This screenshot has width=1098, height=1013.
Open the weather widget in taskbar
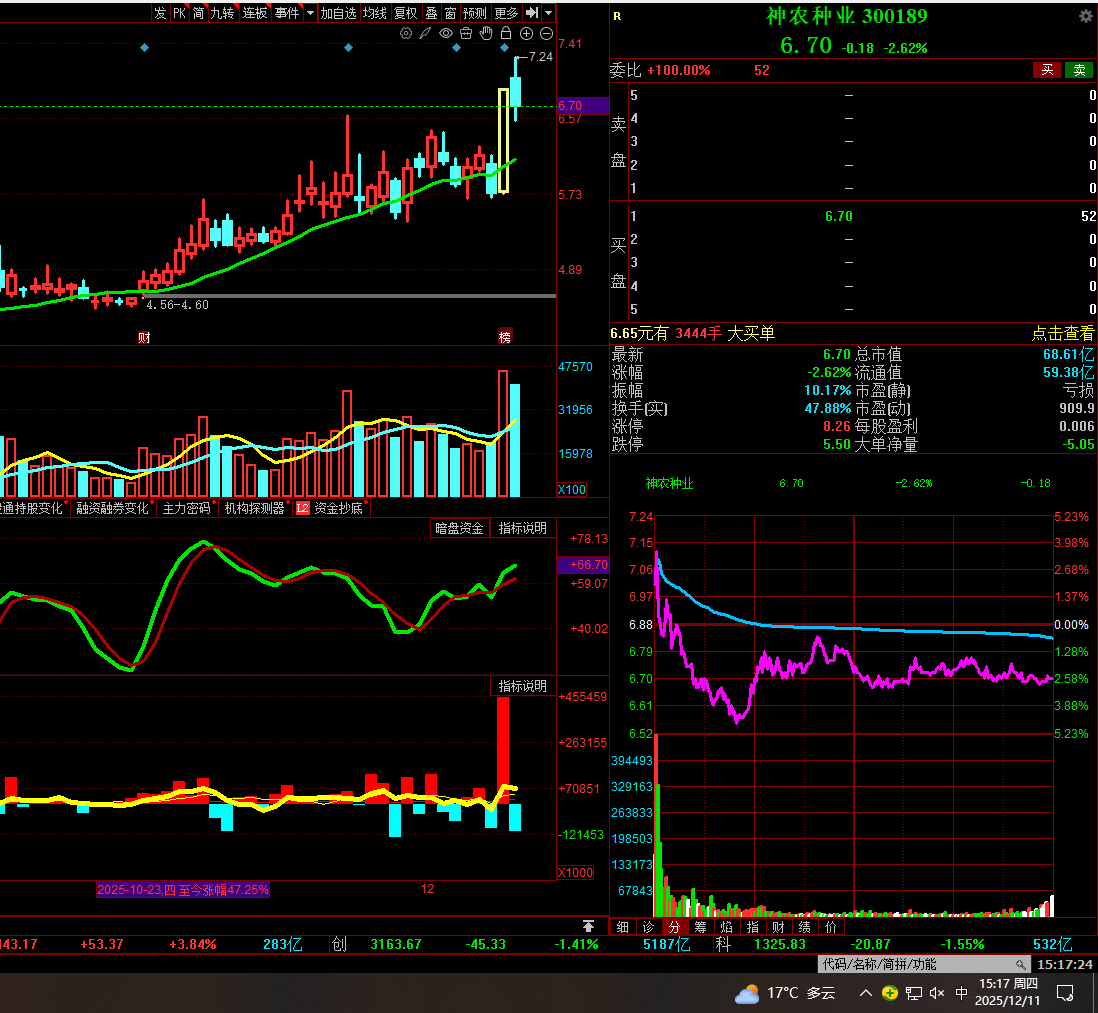(786, 993)
